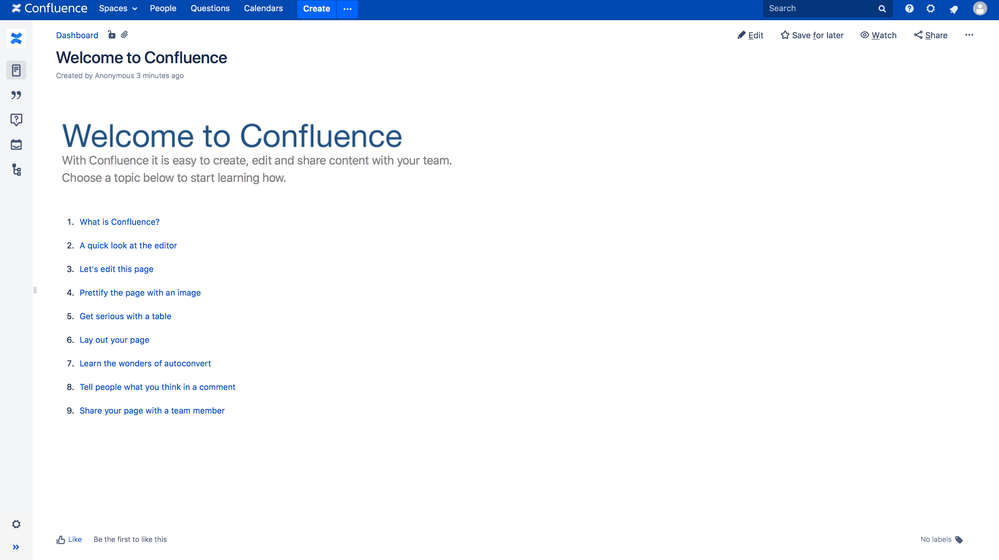Viewport: 999px width, 560px height.
Task: Click Save for later star
Action: [x=812, y=35]
